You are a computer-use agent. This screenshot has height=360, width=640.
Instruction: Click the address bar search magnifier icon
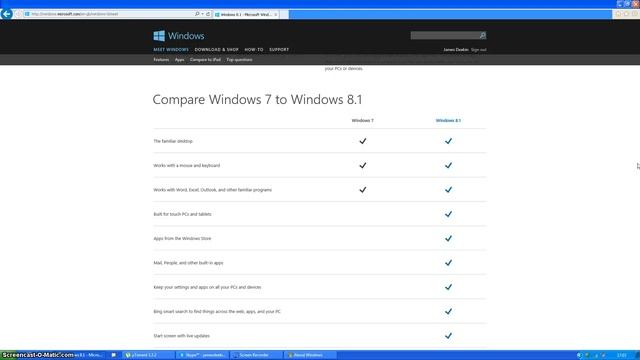(x=197, y=14)
